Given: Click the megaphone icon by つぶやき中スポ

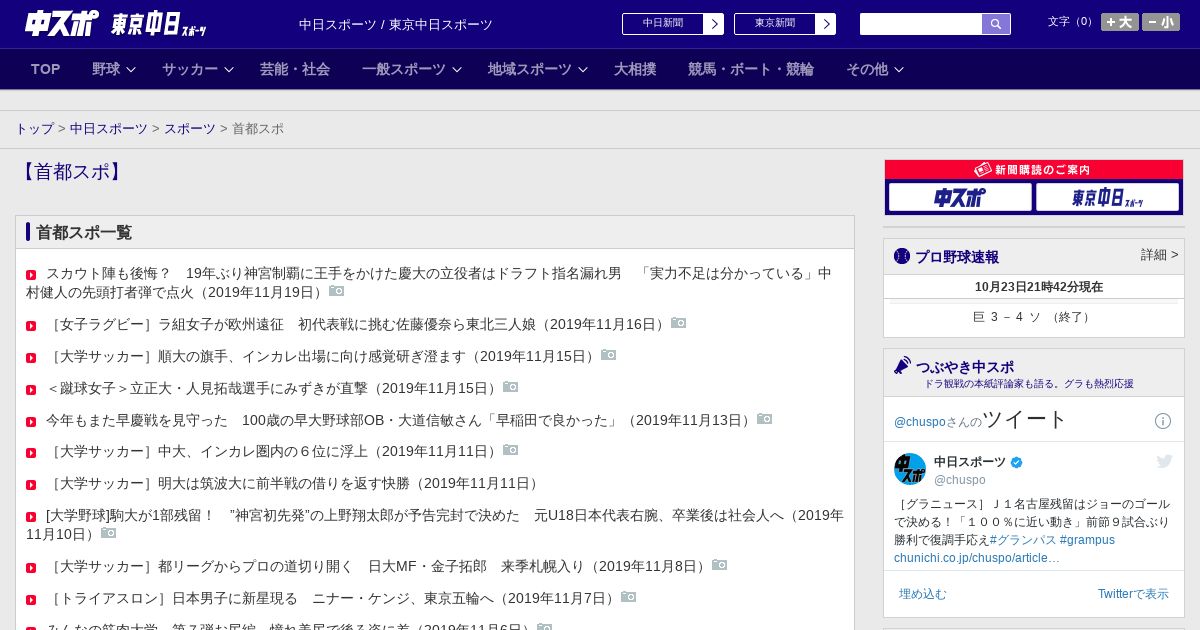Looking at the screenshot, I should 902,366.
